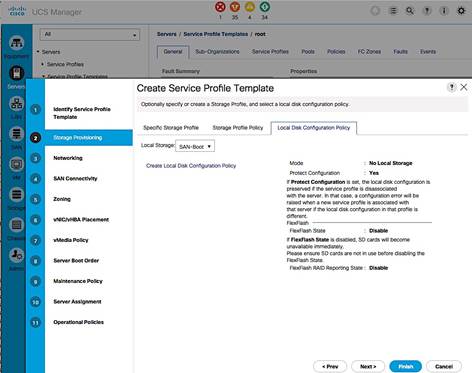Go to Networking wizard step

click(x=68, y=158)
